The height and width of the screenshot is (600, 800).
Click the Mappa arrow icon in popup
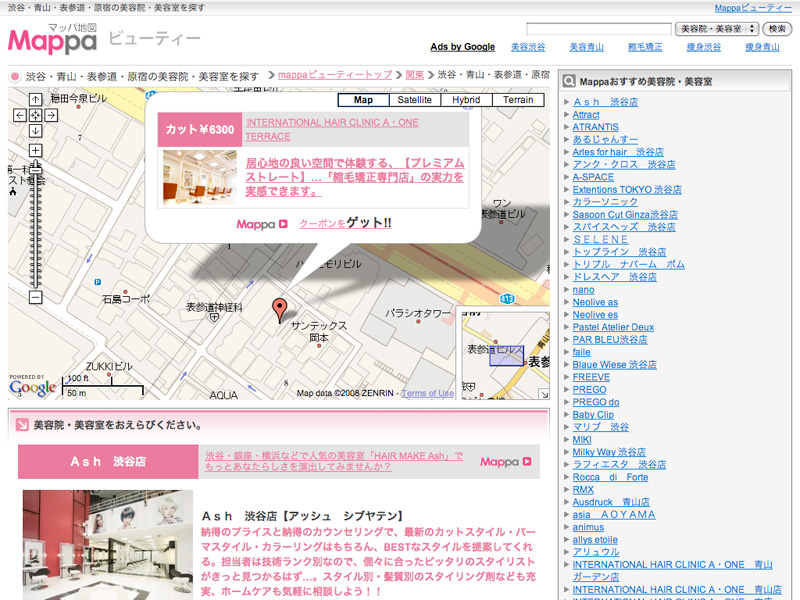[283, 224]
